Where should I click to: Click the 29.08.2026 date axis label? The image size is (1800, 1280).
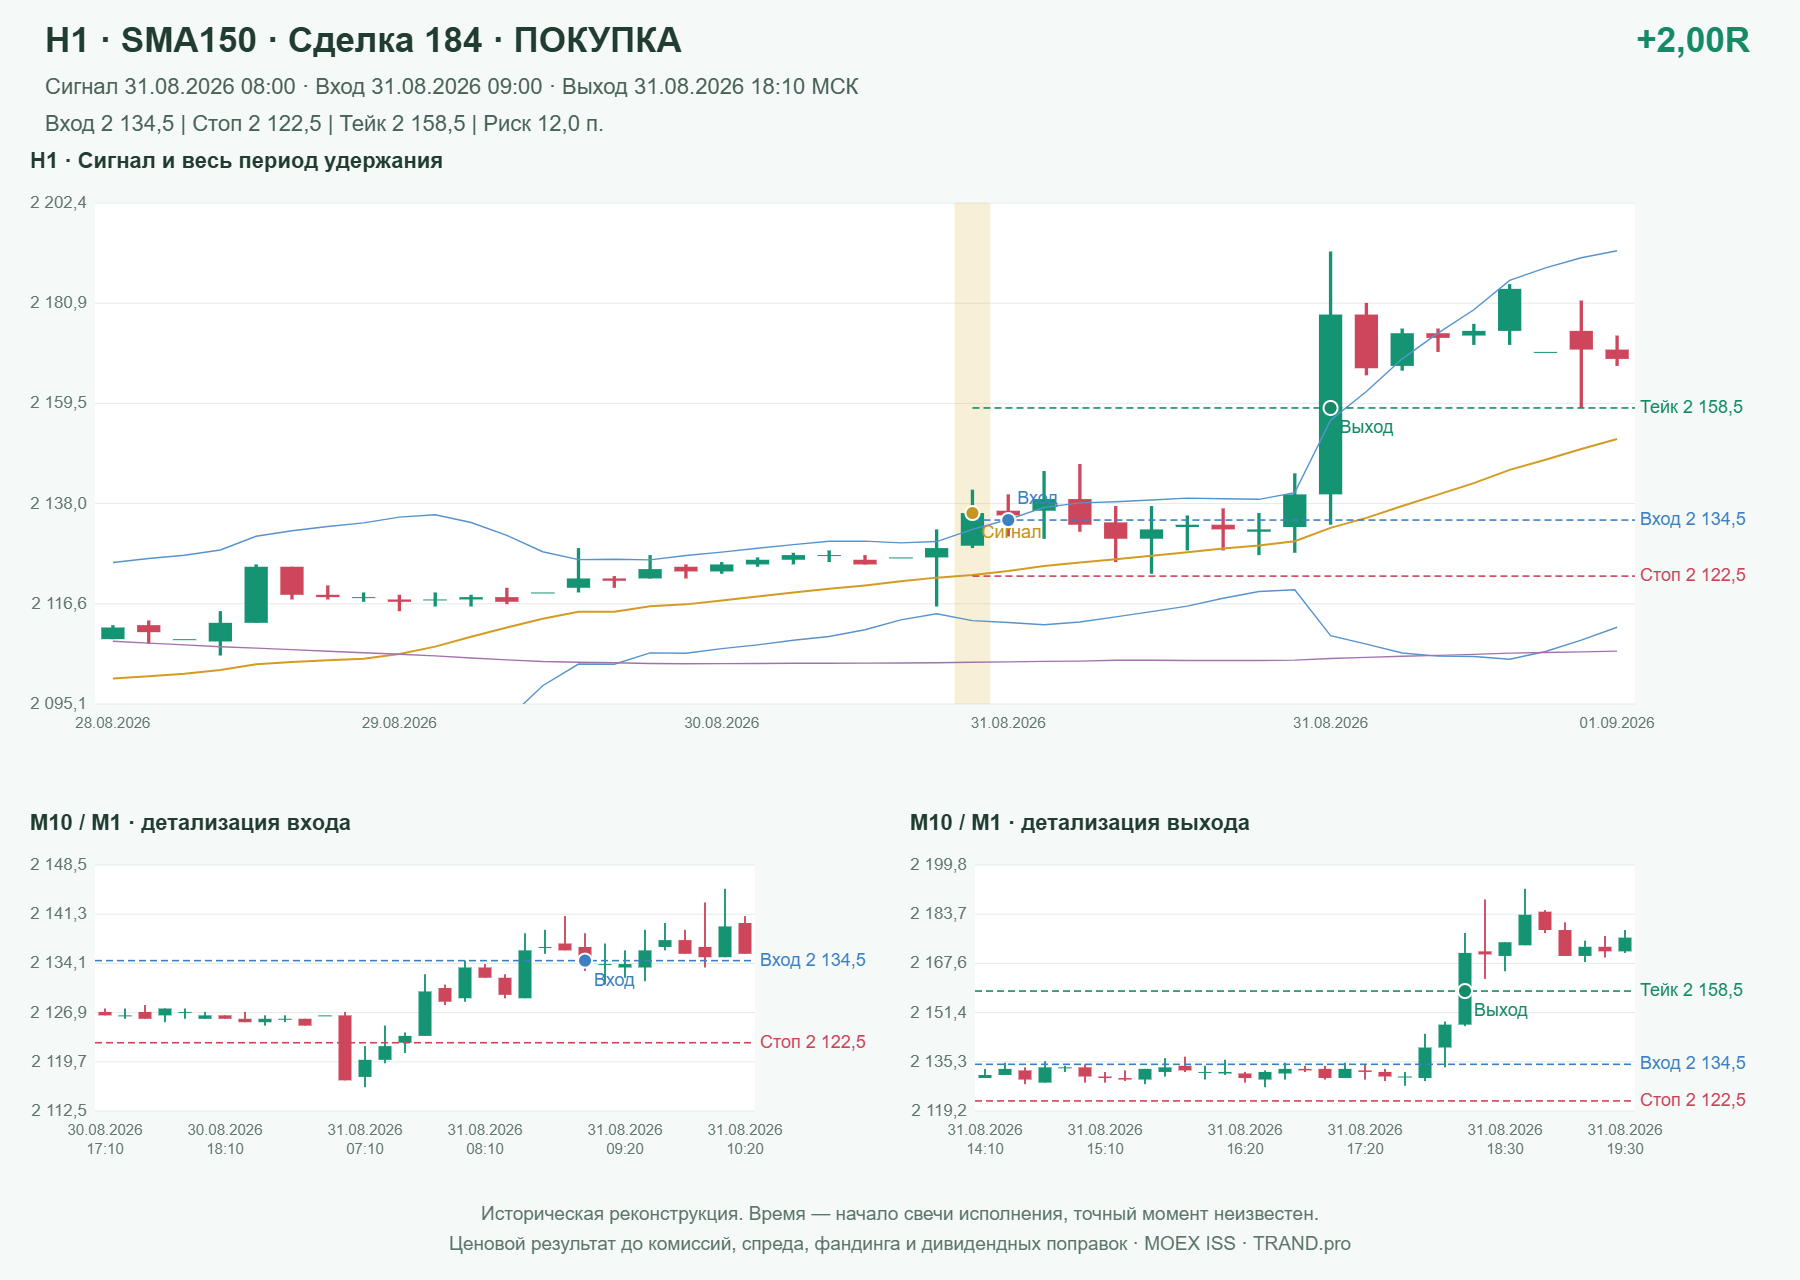pyautogui.click(x=399, y=723)
